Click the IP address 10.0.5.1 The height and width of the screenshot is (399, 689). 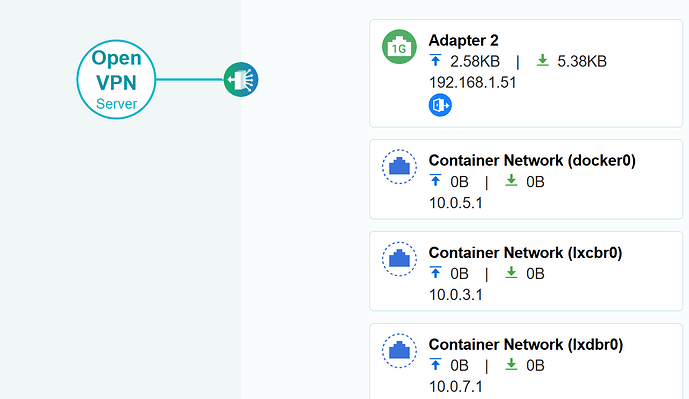point(456,203)
